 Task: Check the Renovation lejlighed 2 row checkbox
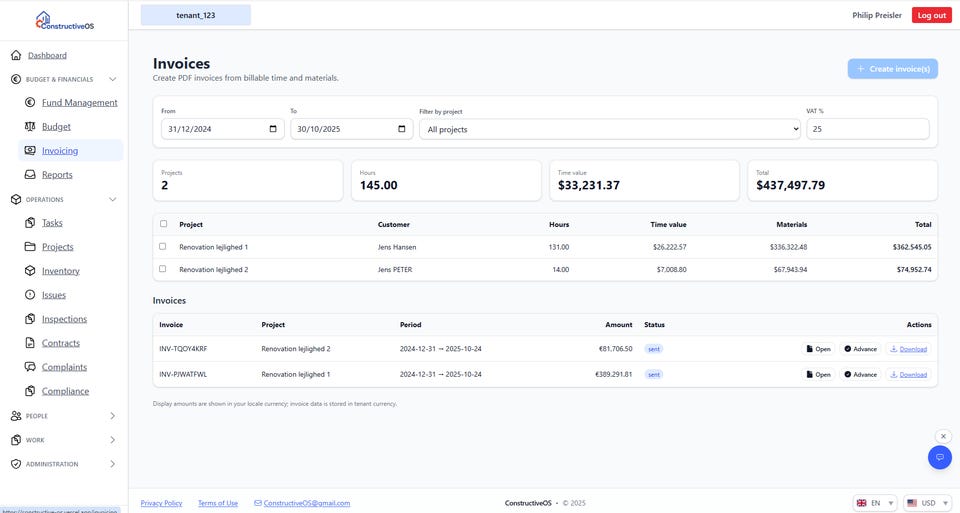pyautogui.click(x=163, y=269)
